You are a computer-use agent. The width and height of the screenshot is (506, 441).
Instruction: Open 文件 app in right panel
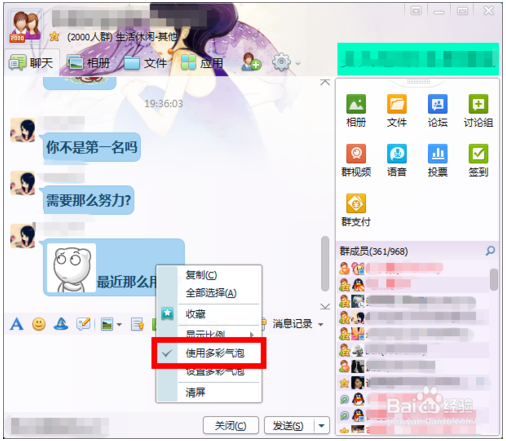tap(397, 111)
